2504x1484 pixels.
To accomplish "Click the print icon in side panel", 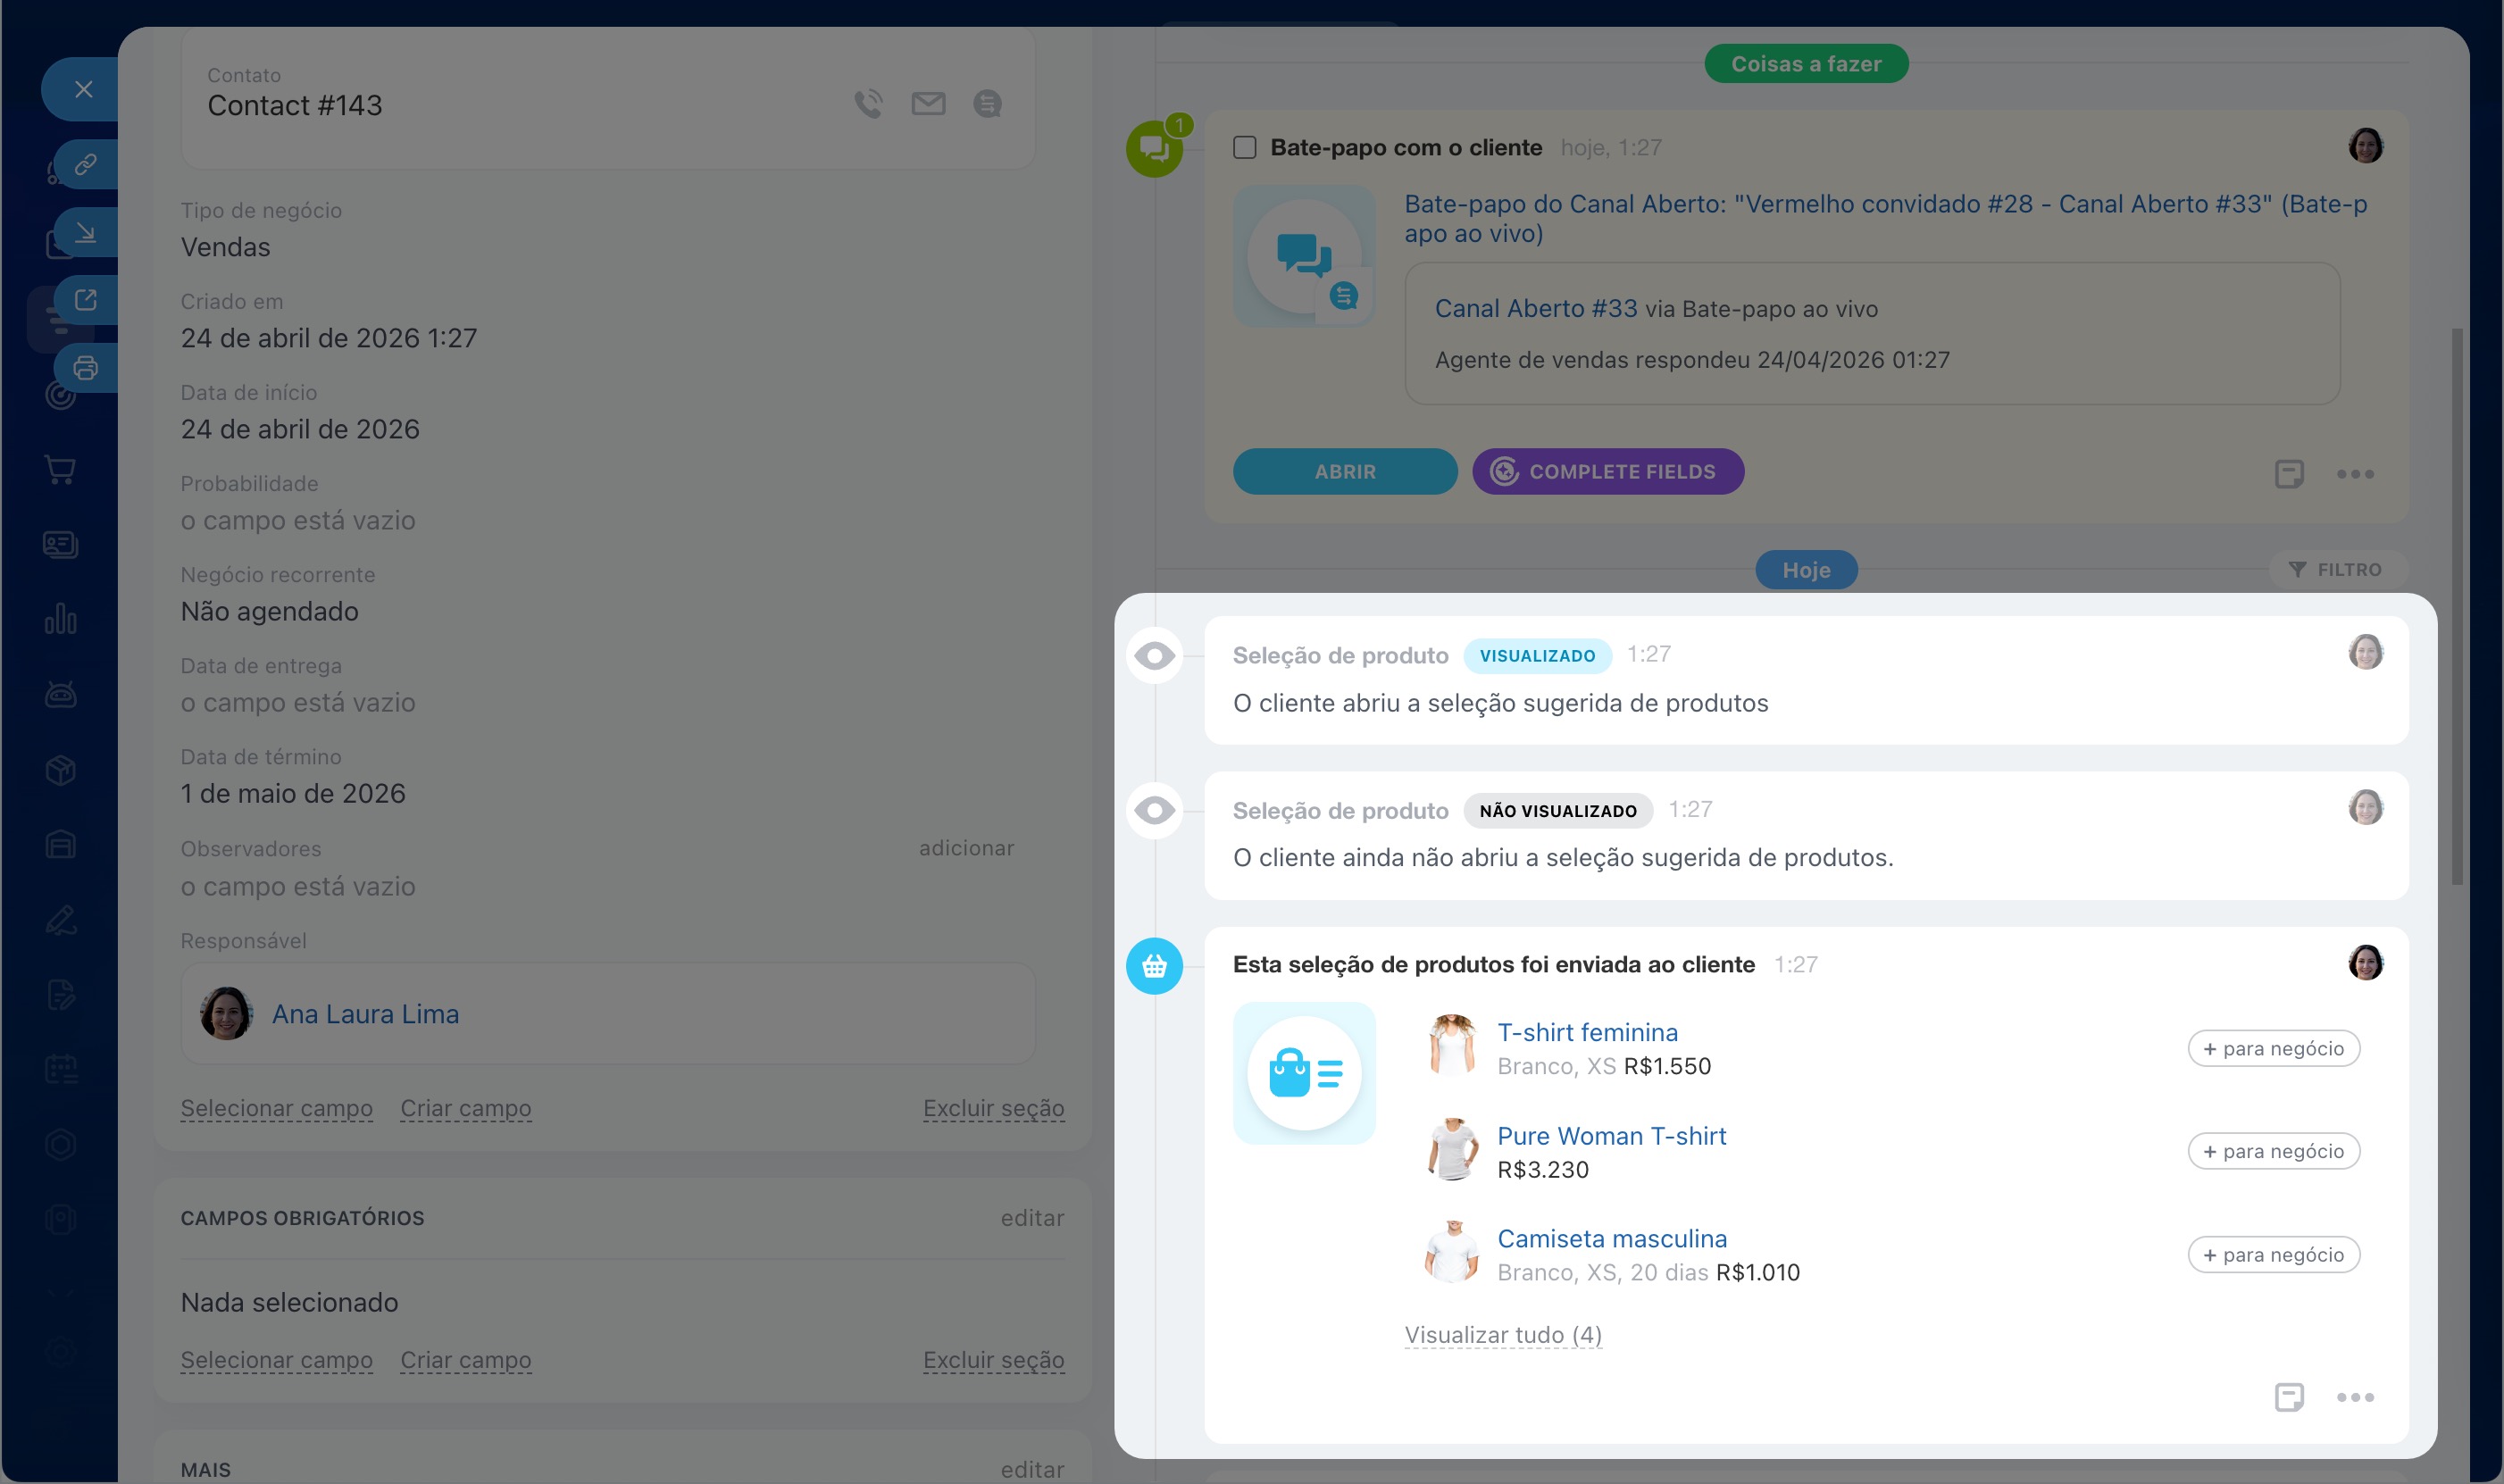I will pos(86,368).
